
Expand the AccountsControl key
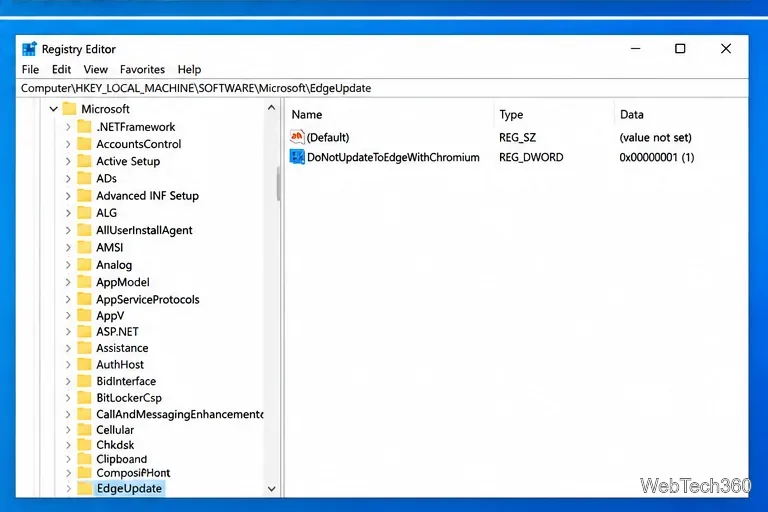click(68, 144)
